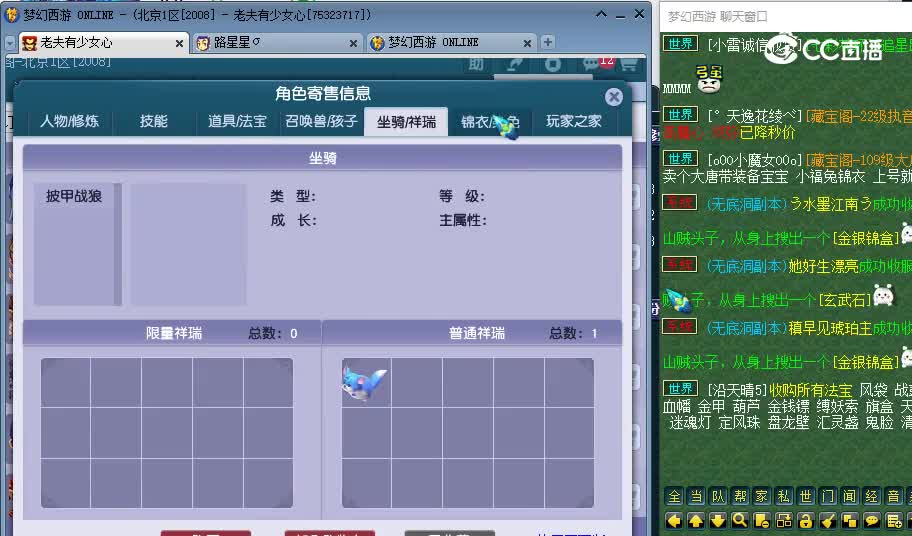This screenshot has height=536, width=912.
Task: Close the 老夫有少女心 tab
Action: [179, 44]
